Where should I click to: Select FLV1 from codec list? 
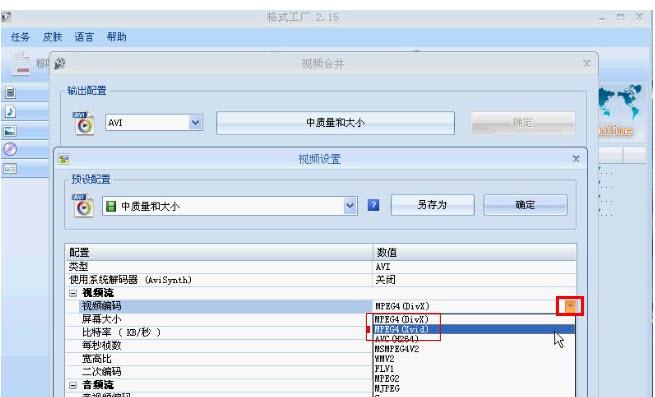474,369
